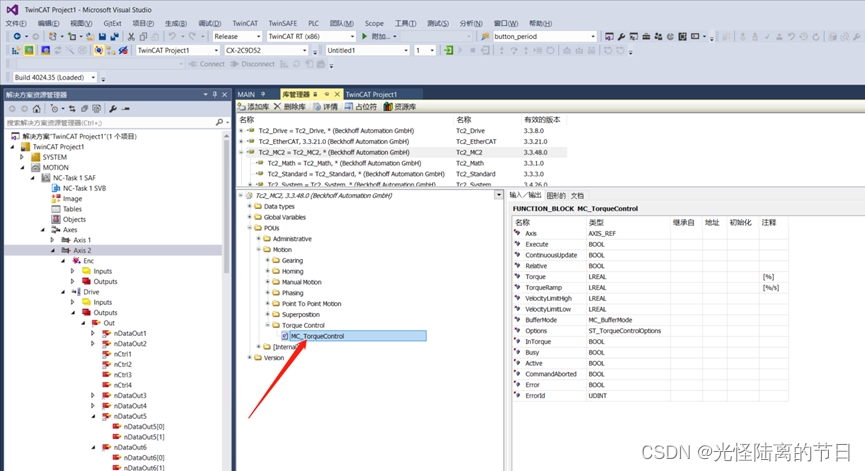Click the PLC Login green arrow icon
The width and height of the screenshot is (865, 471).
click(448, 50)
